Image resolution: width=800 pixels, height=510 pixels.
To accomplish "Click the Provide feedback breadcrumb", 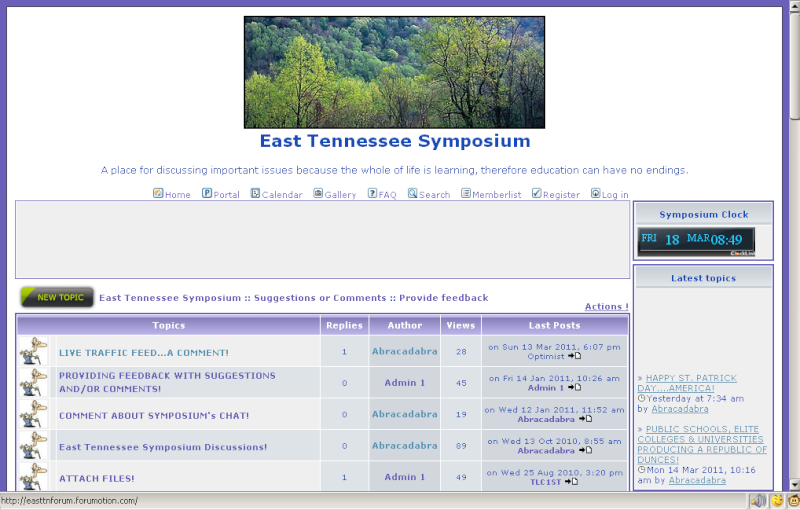I will pyautogui.click(x=443, y=298).
